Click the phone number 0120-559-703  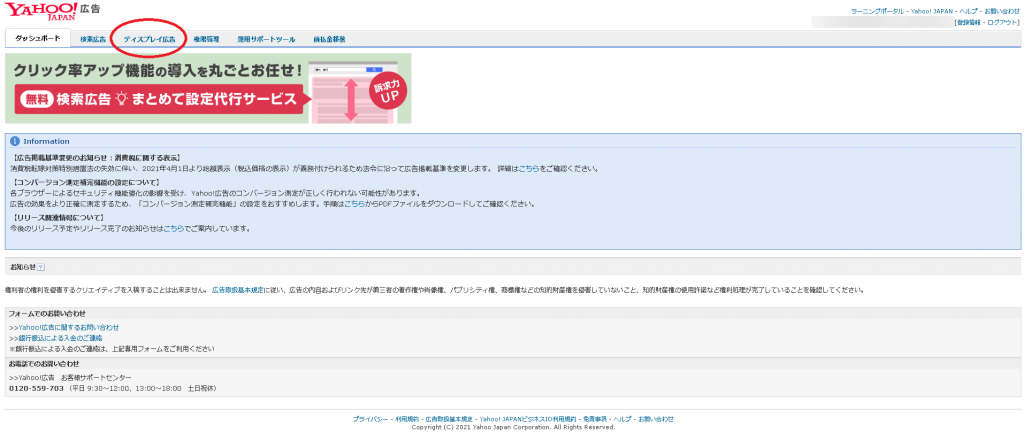[37, 388]
